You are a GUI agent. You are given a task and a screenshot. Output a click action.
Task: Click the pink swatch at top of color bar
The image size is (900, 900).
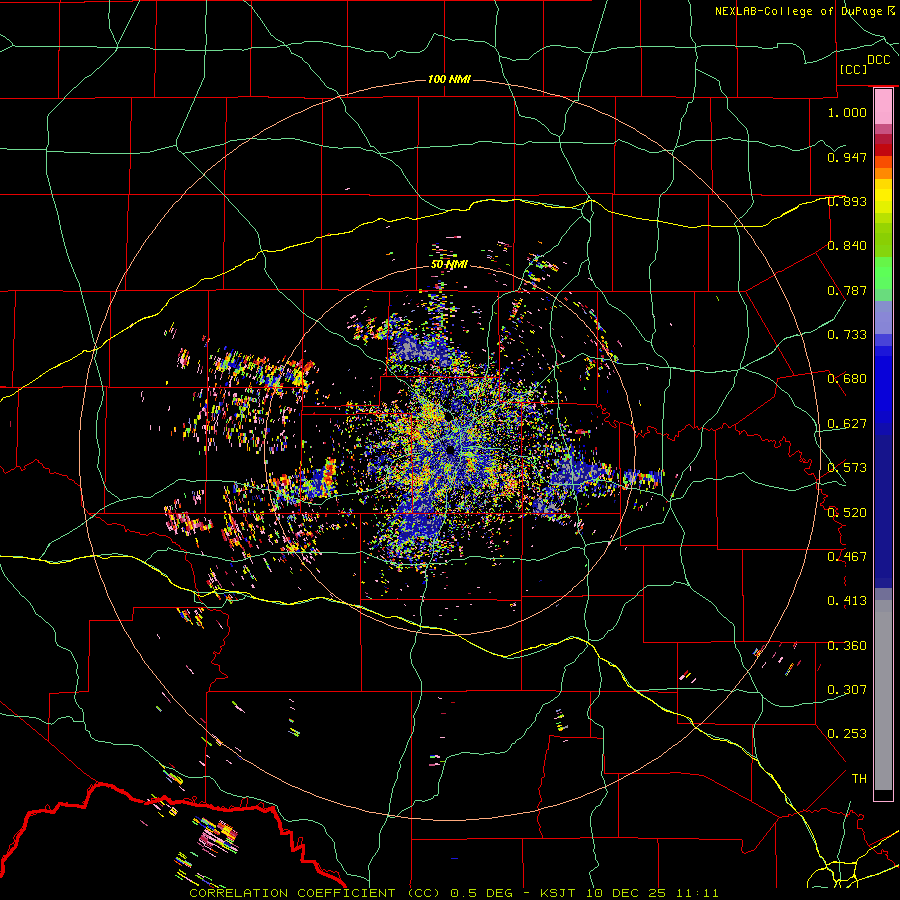point(883,106)
